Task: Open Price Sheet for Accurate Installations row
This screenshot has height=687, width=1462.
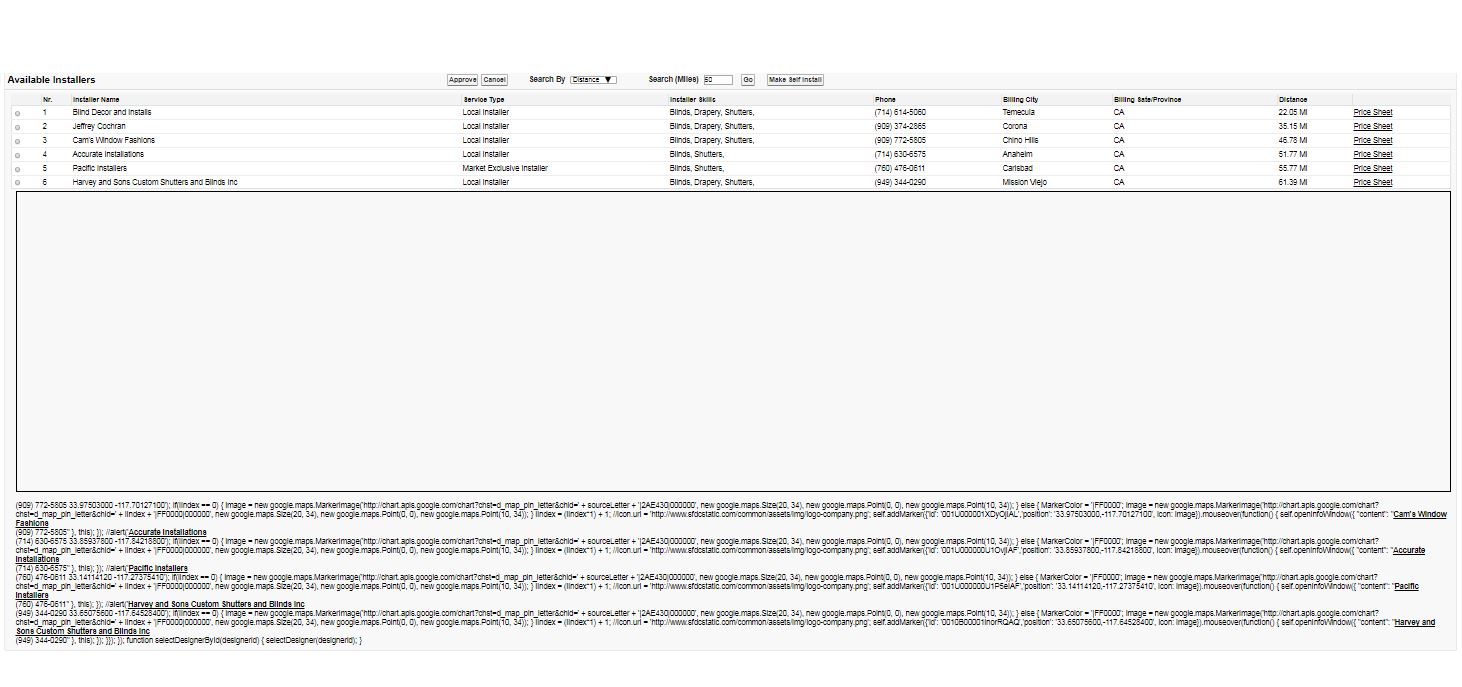Action: (x=1372, y=154)
